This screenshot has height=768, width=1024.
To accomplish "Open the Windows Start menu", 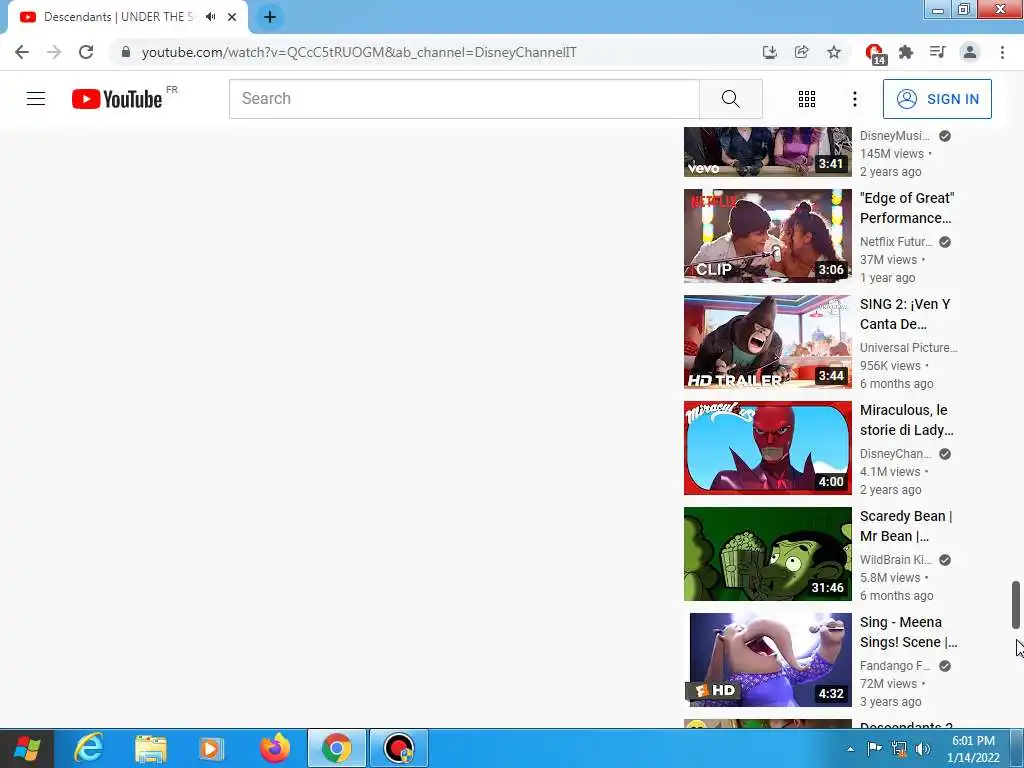I will tap(27, 748).
